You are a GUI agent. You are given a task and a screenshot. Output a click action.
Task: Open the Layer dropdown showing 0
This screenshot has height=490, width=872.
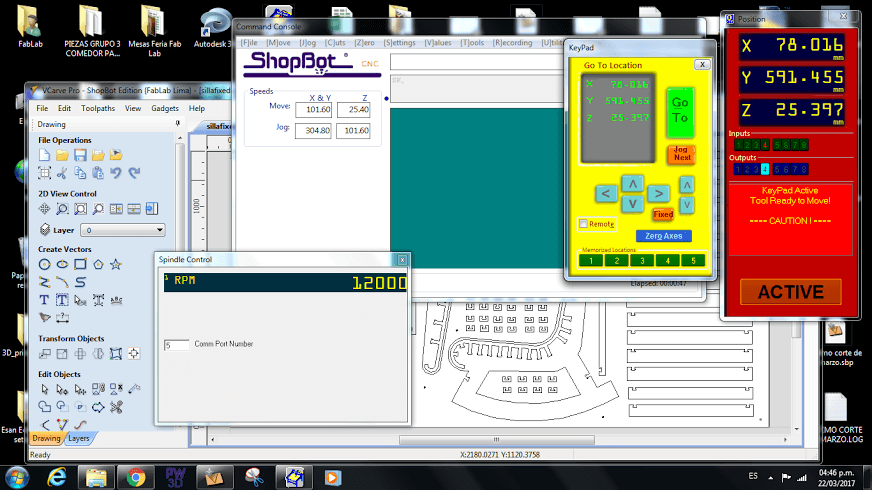pyautogui.click(x=123, y=230)
